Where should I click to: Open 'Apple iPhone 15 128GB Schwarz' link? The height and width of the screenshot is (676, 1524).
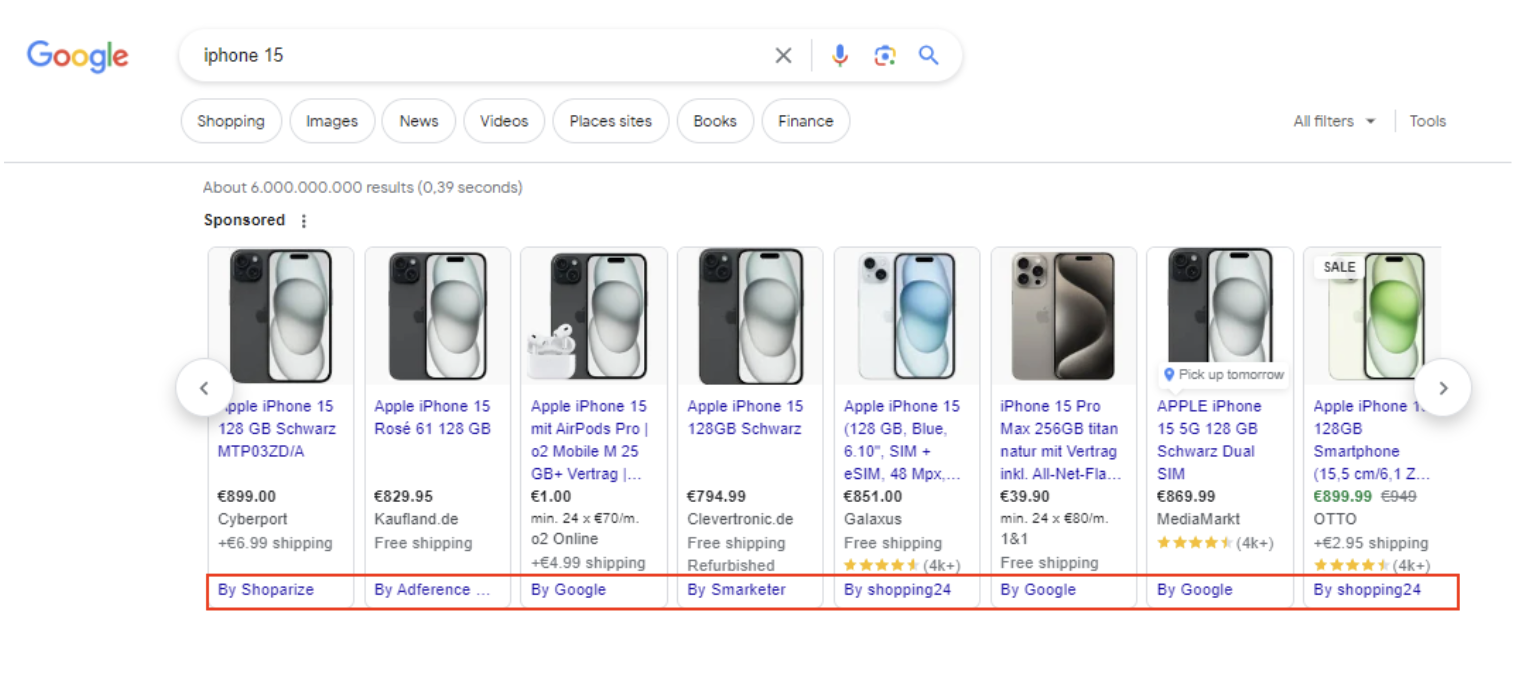click(746, 418)
